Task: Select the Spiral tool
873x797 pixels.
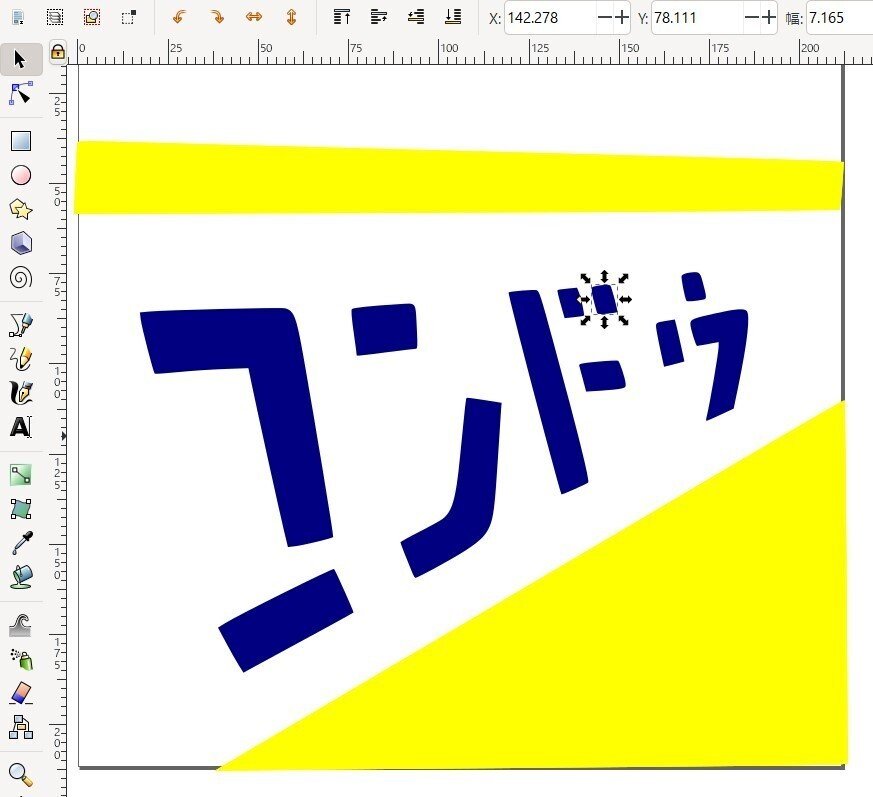Action: coord(21,277)
